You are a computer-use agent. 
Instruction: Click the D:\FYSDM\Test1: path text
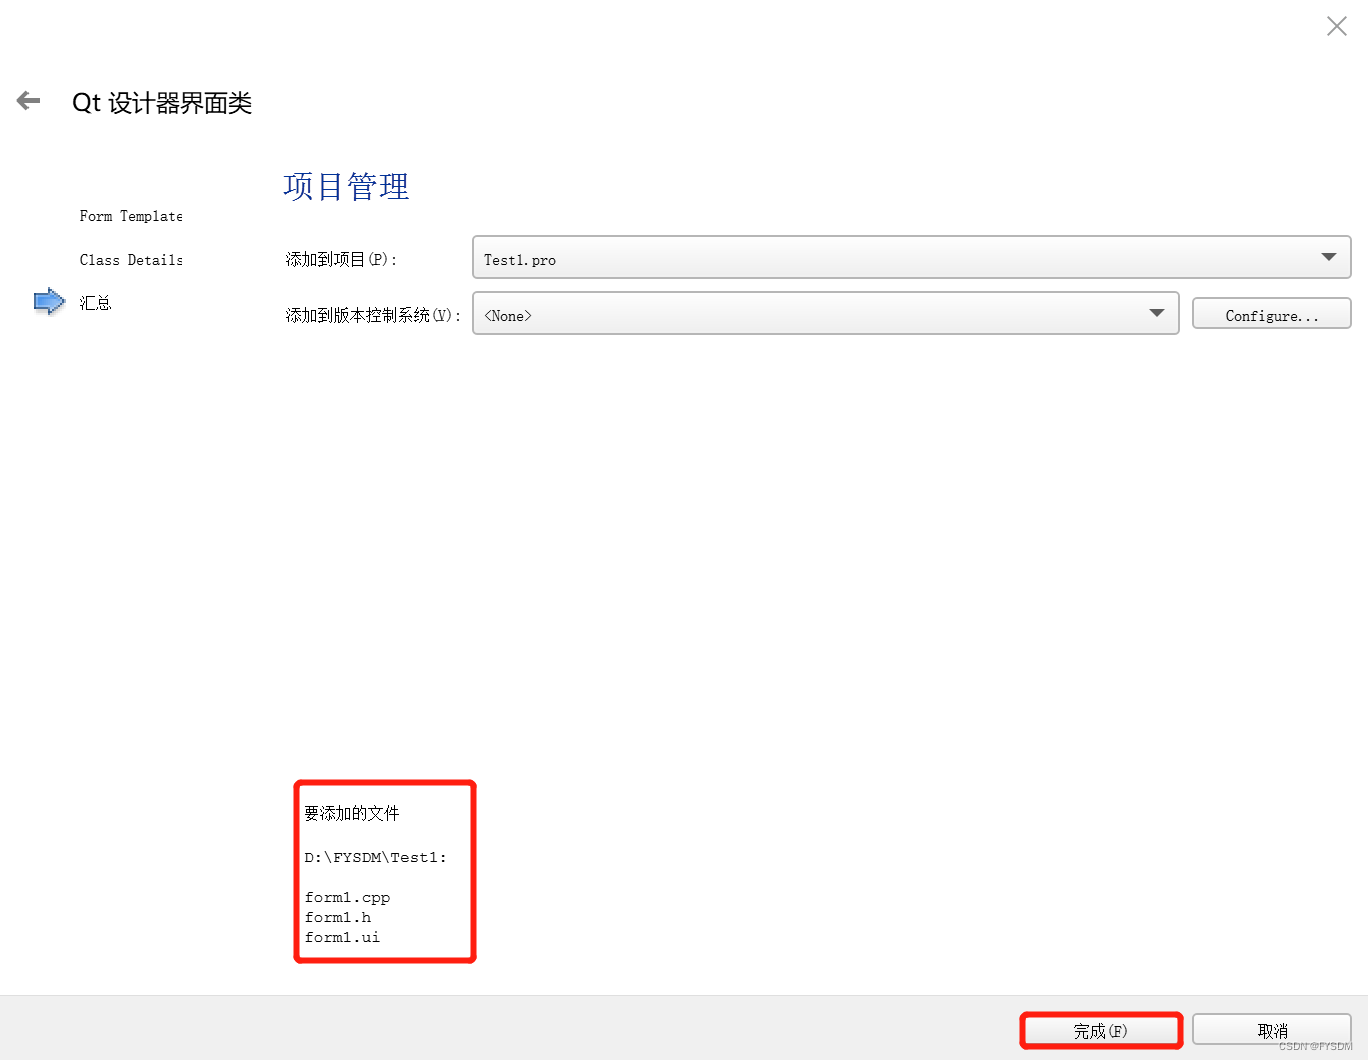[x=375, y=857]
